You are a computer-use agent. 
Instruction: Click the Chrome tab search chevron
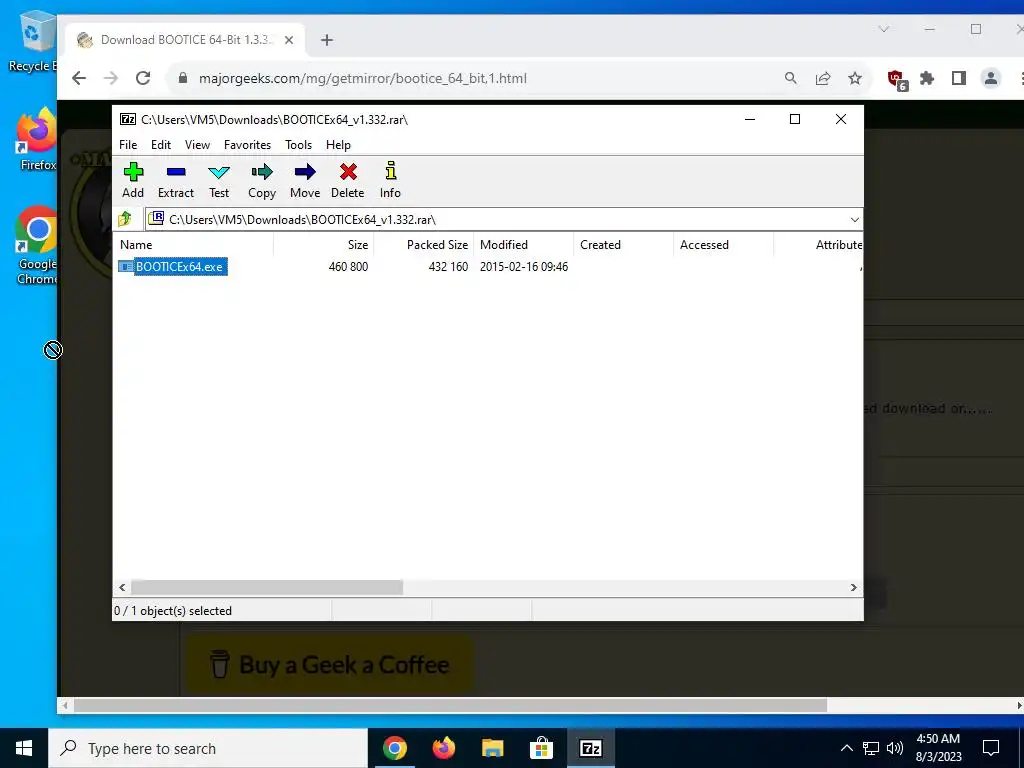(884, 29)
